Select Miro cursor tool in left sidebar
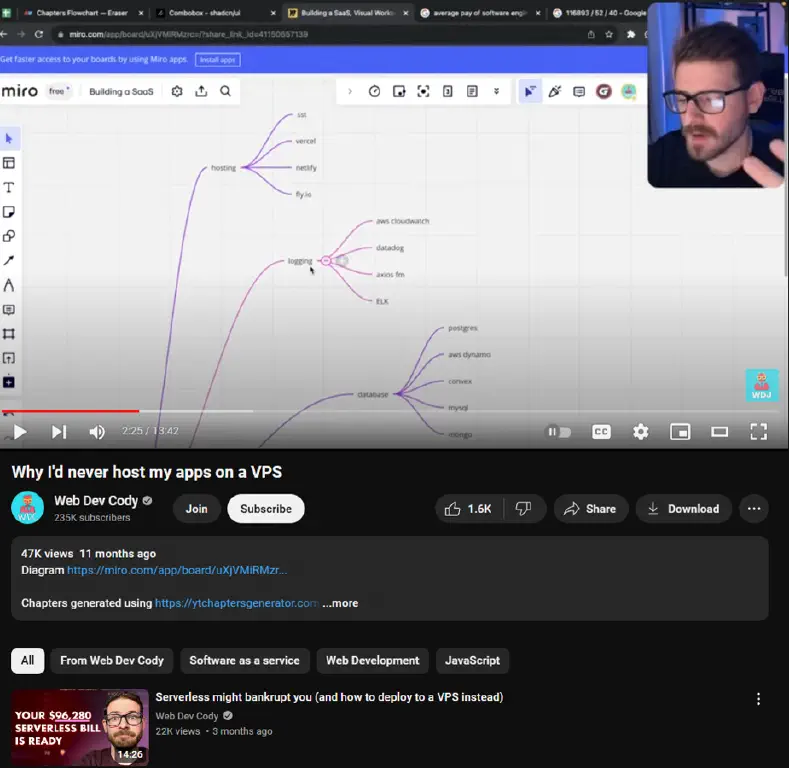This screenshot has width=789, height=768. coord(9,138)
